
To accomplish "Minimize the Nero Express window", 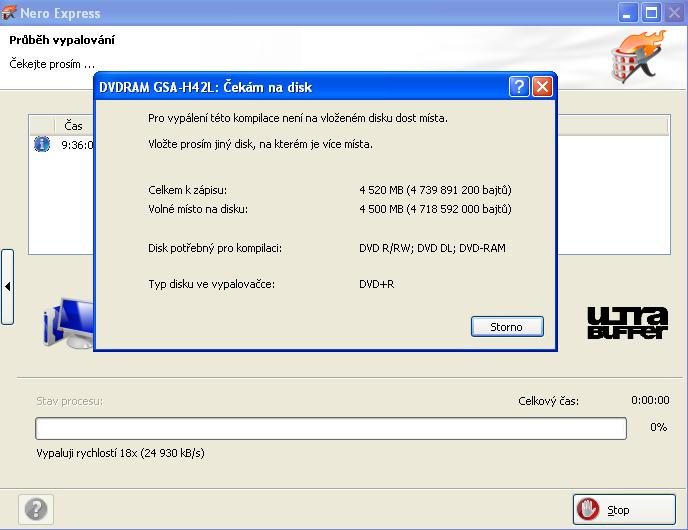I will pos(627,13).
